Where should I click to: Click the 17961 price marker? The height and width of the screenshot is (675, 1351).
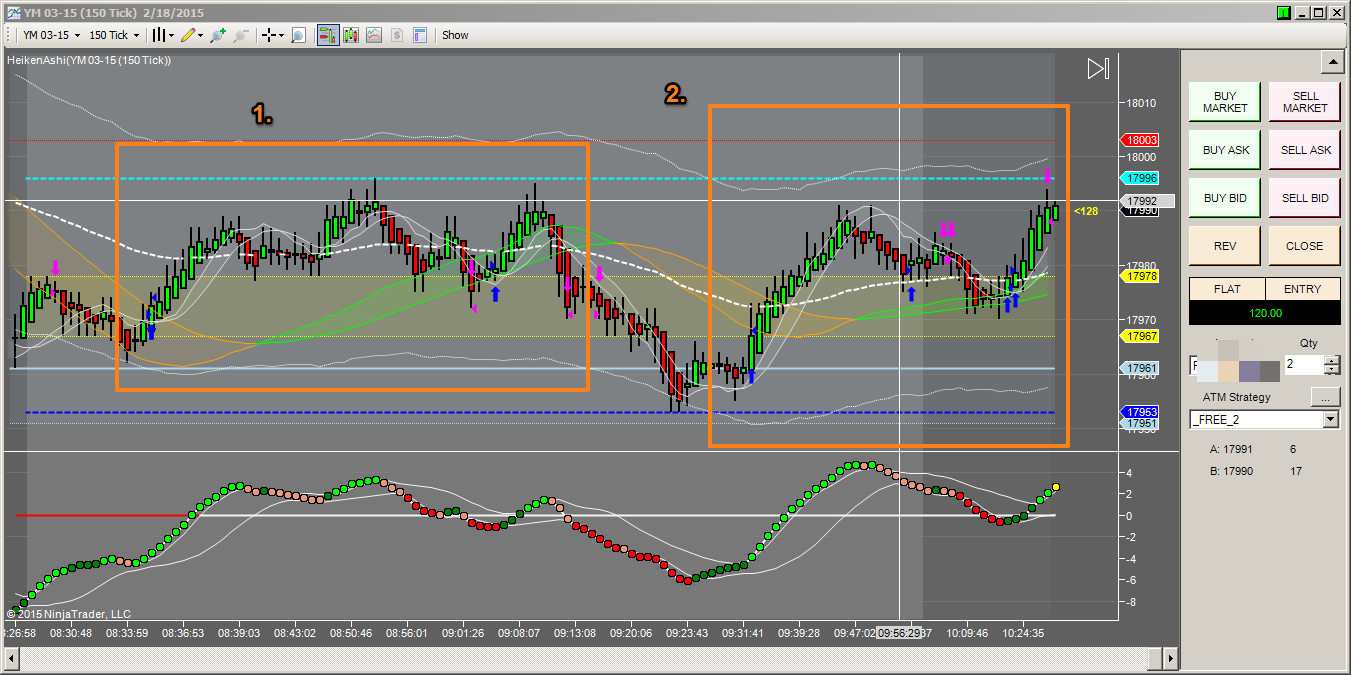click(x=1141, y=368)
